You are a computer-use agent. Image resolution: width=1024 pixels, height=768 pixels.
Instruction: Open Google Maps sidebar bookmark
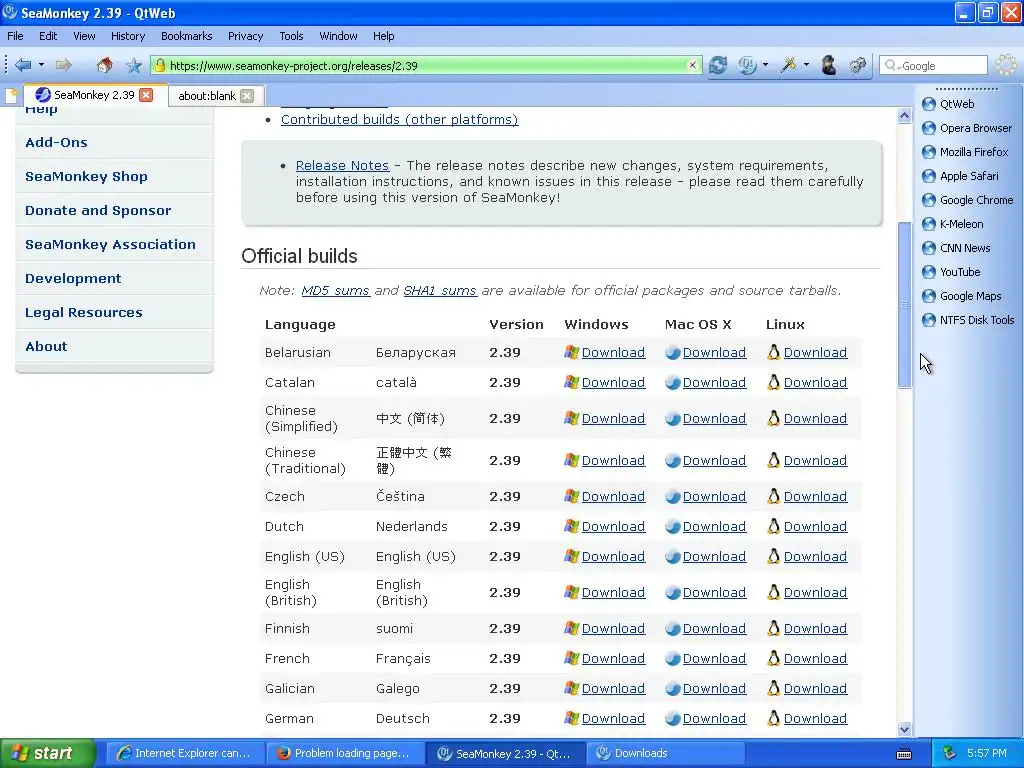961,296
